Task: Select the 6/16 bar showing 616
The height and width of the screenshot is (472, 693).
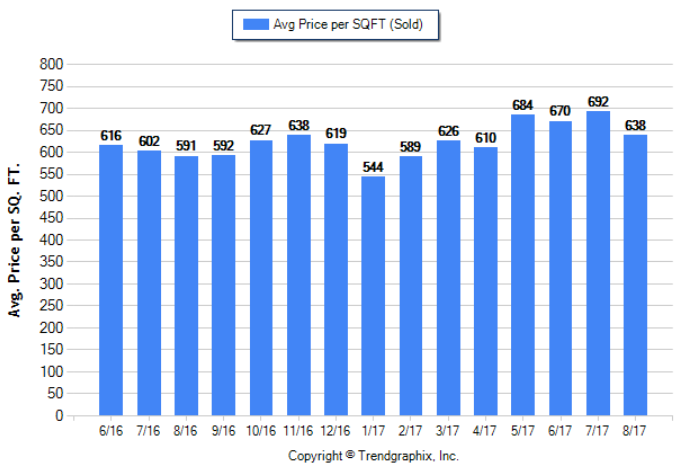Action: (x=111, y=280)
